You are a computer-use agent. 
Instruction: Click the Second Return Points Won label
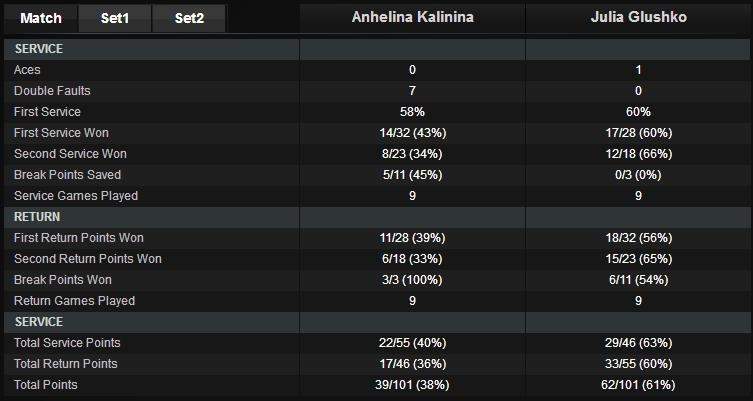coord(88,259)
